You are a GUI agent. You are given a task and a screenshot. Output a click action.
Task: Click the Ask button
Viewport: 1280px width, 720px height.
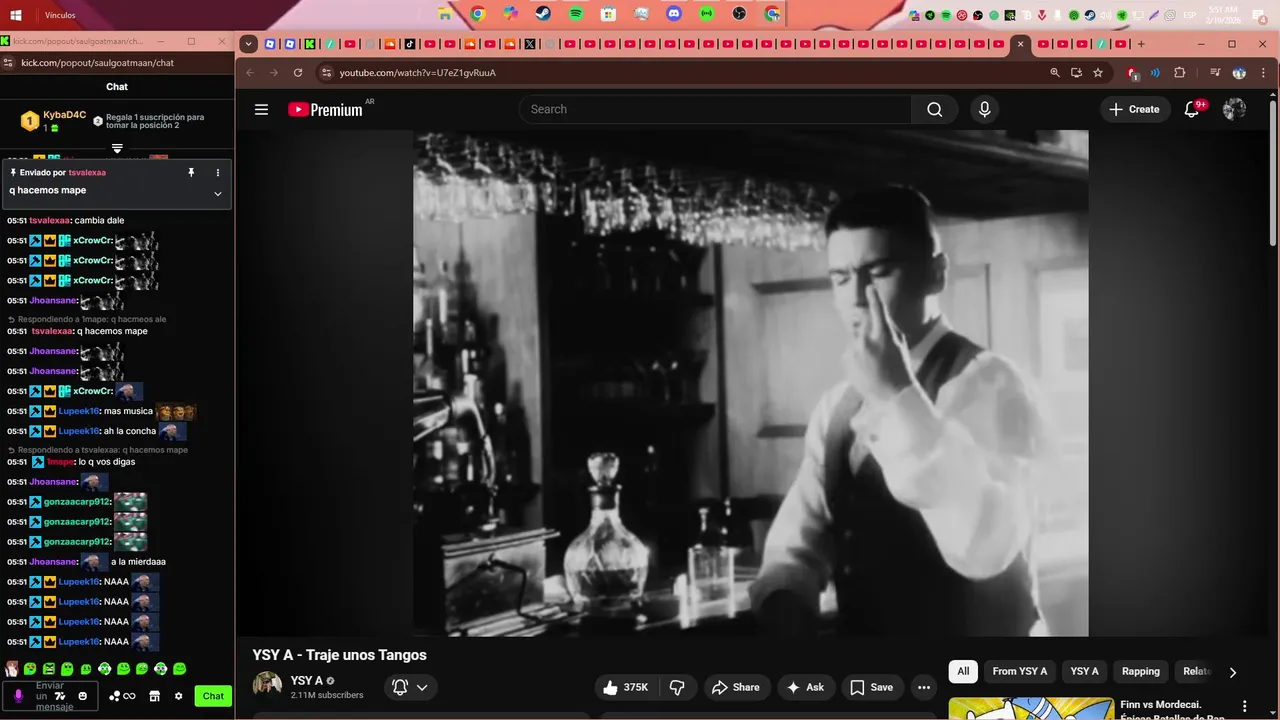tap(805, 687)
